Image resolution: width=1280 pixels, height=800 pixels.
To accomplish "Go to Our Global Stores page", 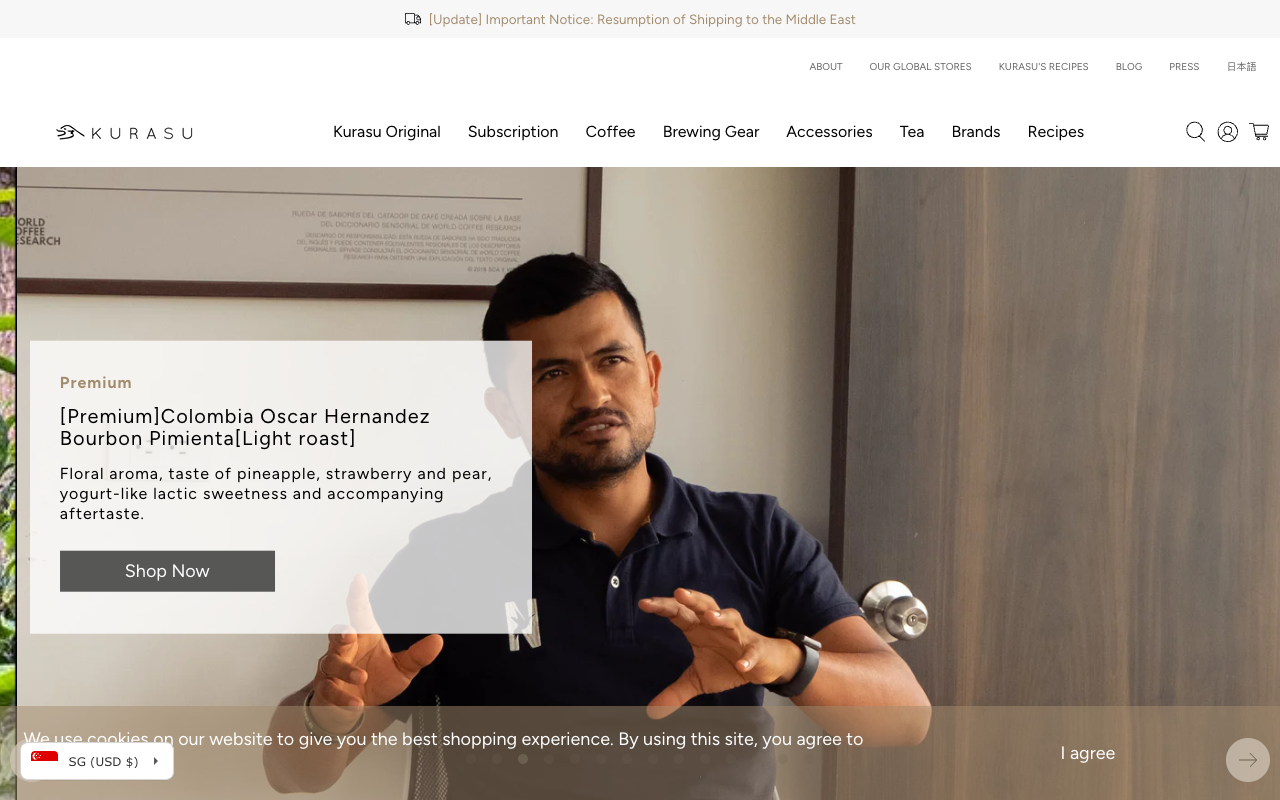I will click(920, 67).
